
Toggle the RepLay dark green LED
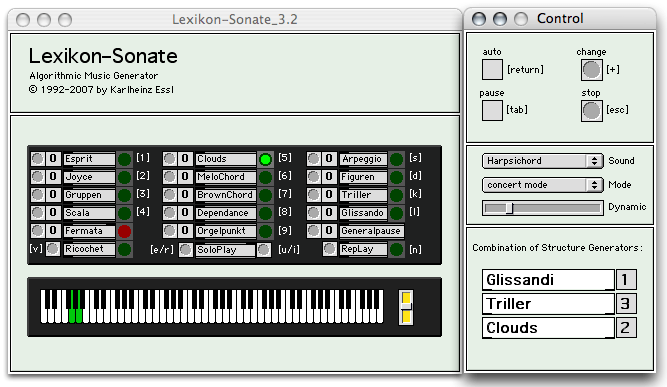pyautogui.click(x=396, y=250)
